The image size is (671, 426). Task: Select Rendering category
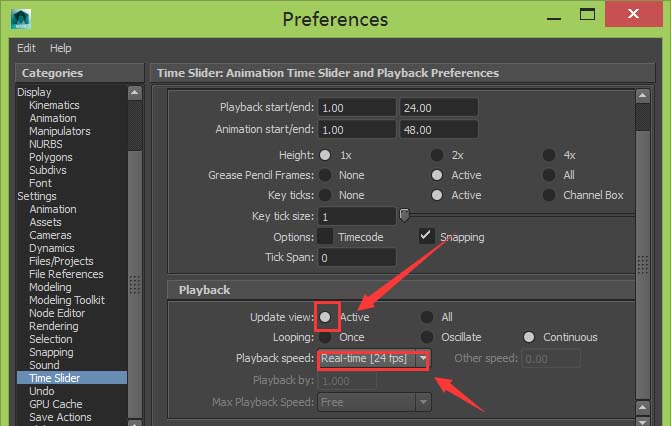click(x=54, y=326)
